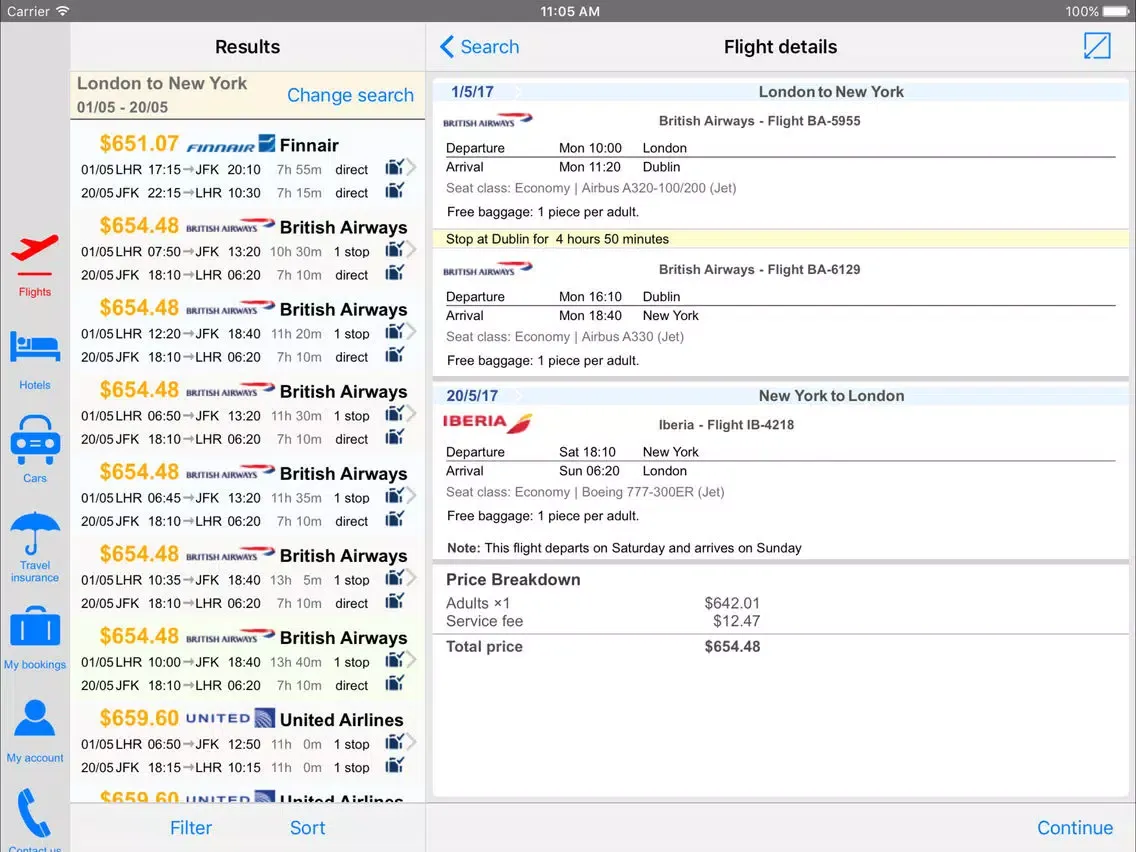
Task: Select the $659.60 United Airlines price
Action: click(x=139, y=718)
